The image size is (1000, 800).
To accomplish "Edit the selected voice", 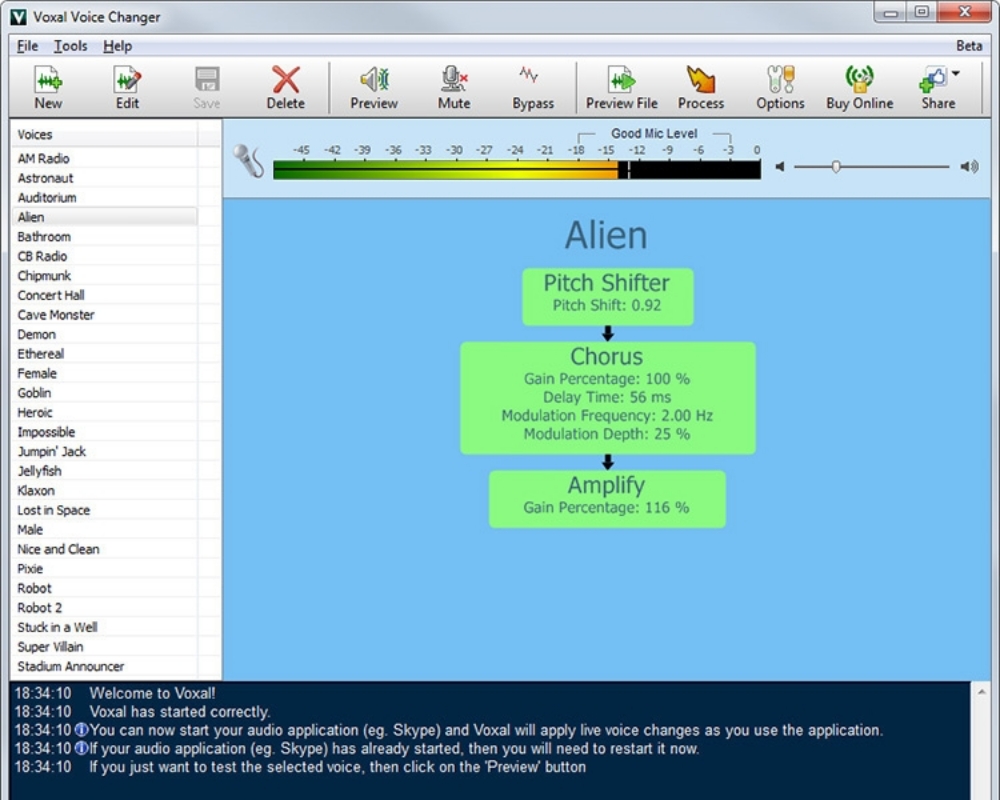I will click(x=127, y=88).
